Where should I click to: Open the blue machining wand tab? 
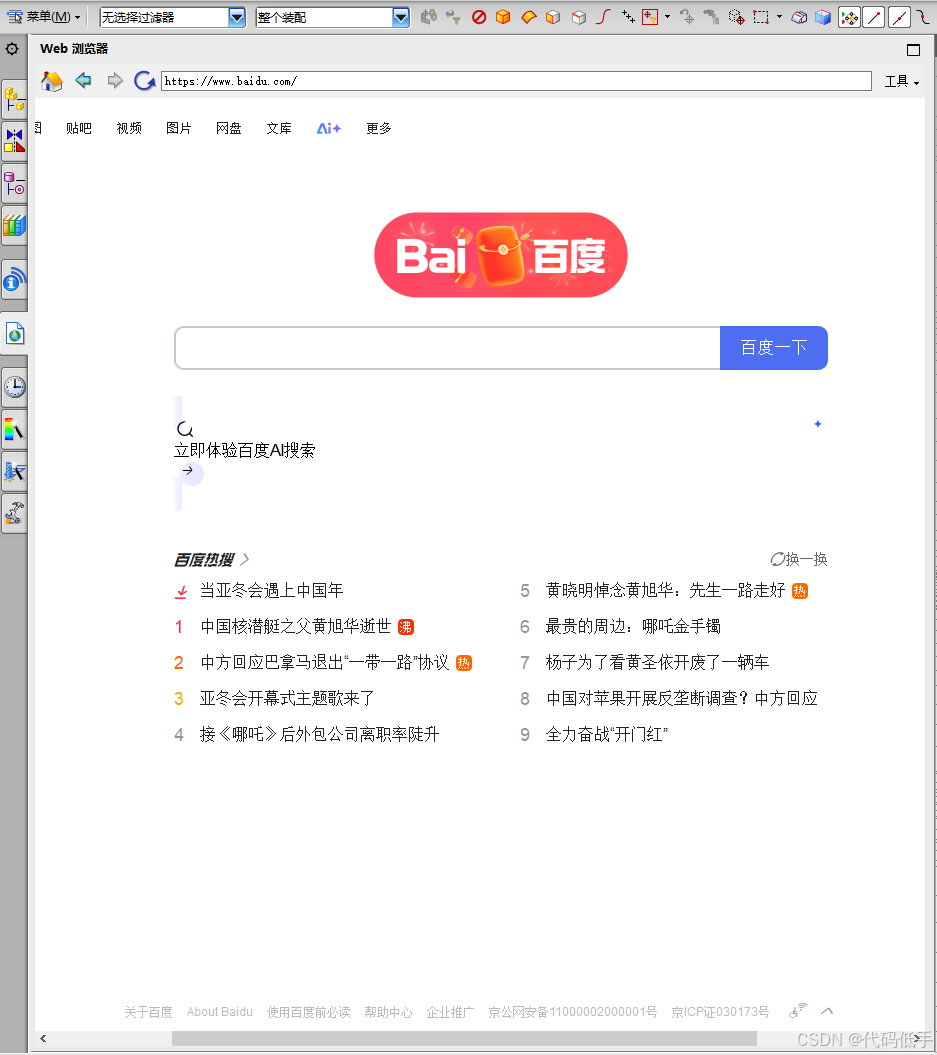point(15,472)
